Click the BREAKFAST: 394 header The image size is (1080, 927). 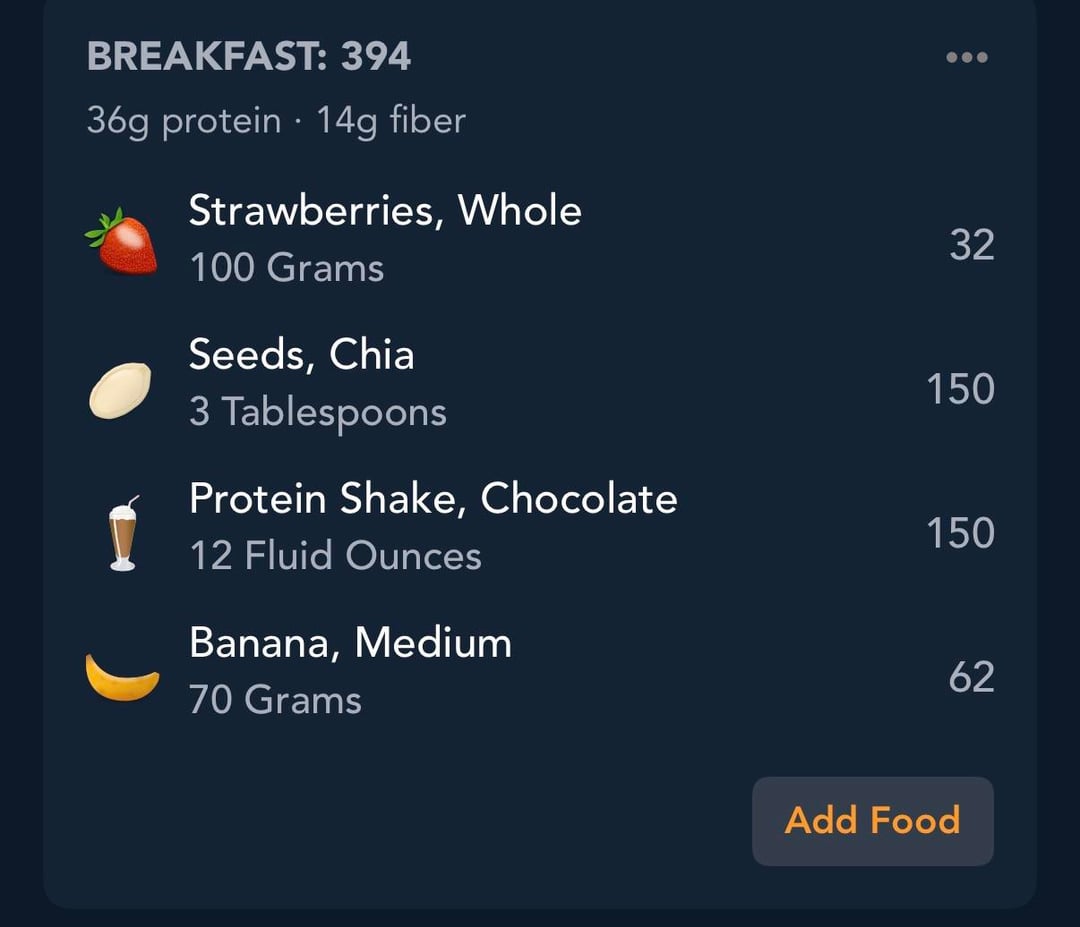click(249, 56)
